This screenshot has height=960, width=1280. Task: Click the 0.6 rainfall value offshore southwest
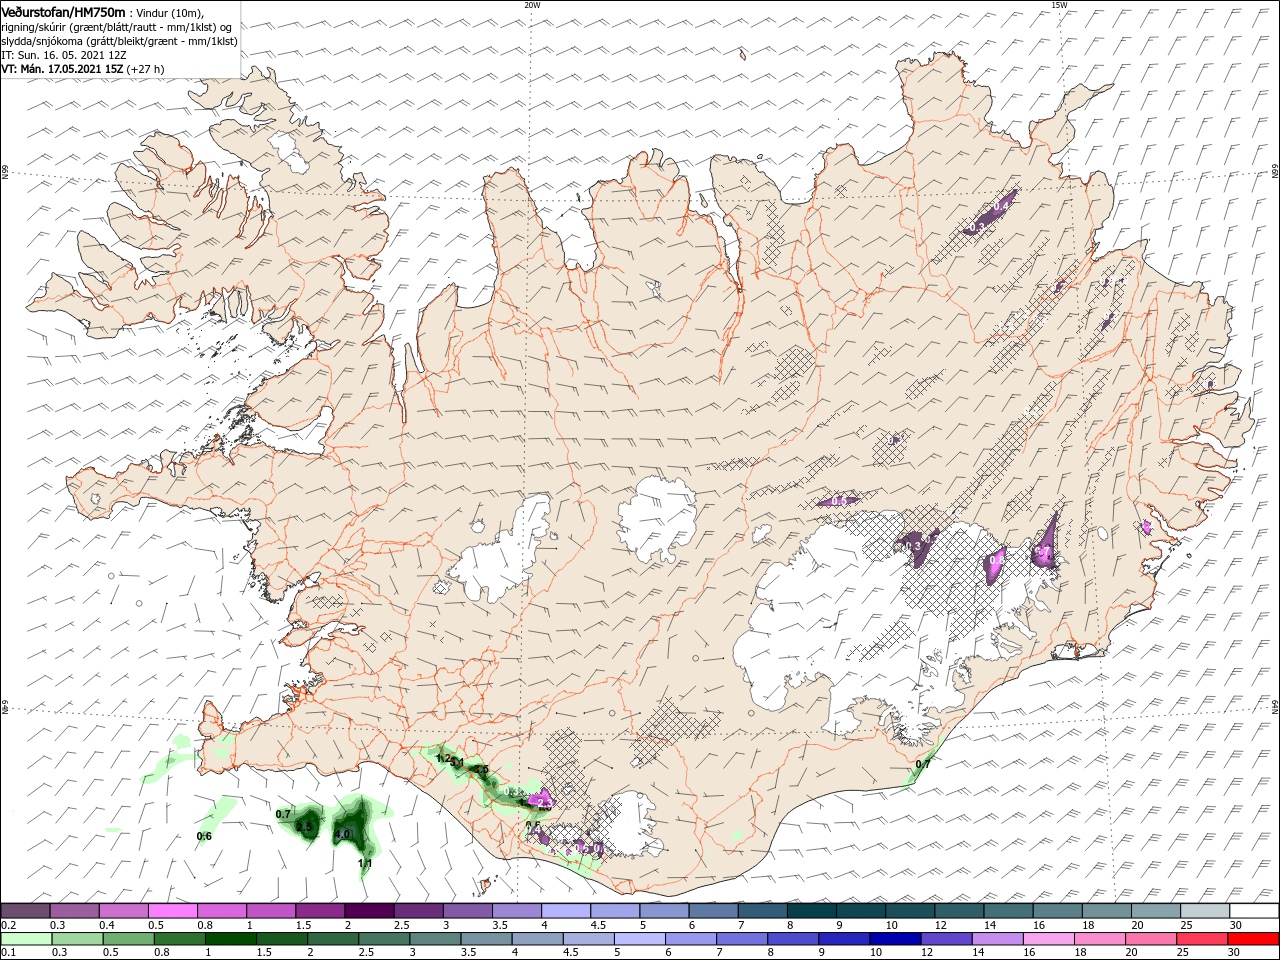(x=204, y=836)
